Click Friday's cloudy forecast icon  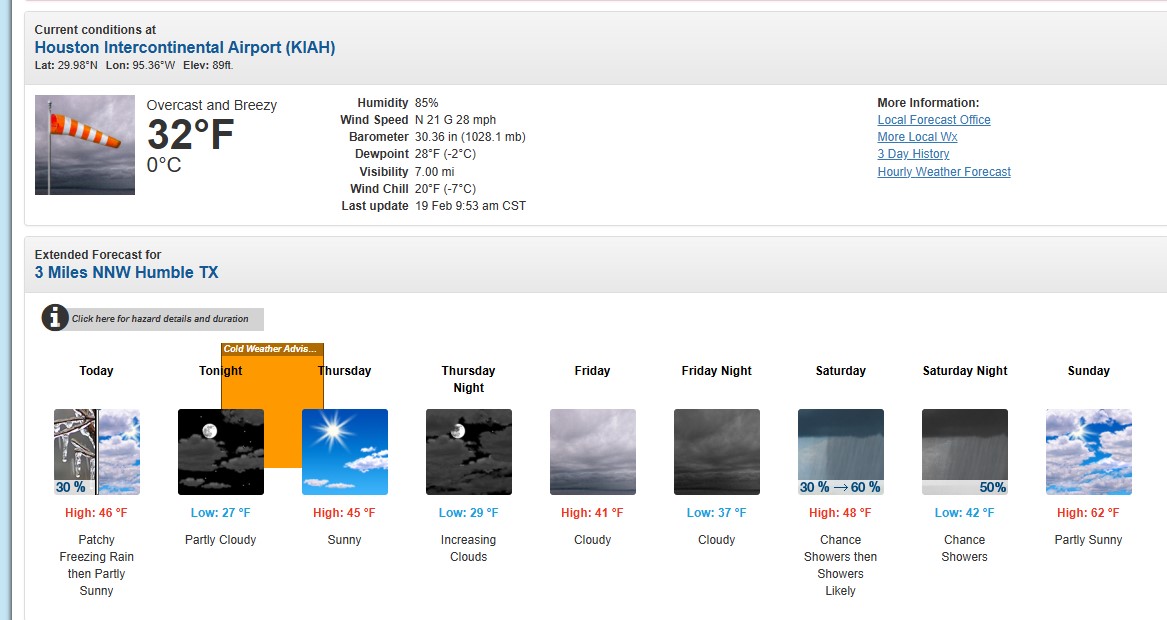(592, 451)
